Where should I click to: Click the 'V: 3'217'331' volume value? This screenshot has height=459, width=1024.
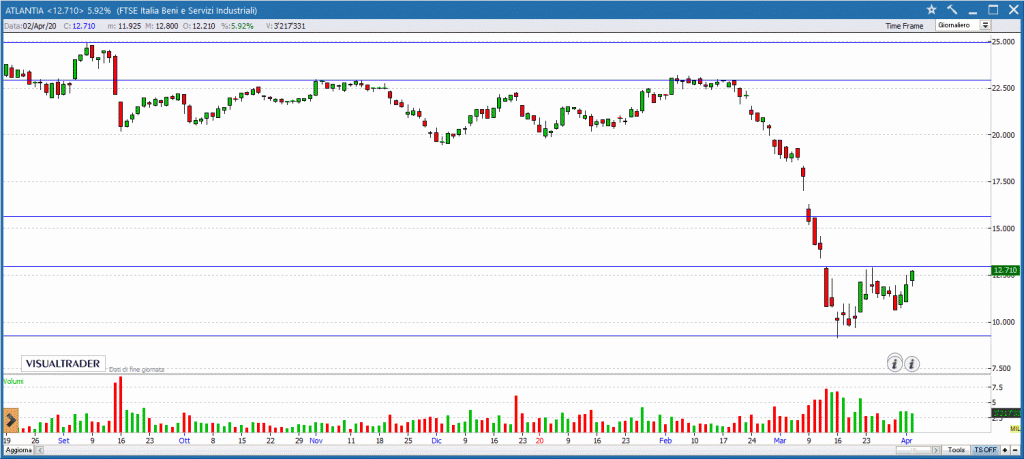[286, 26]
